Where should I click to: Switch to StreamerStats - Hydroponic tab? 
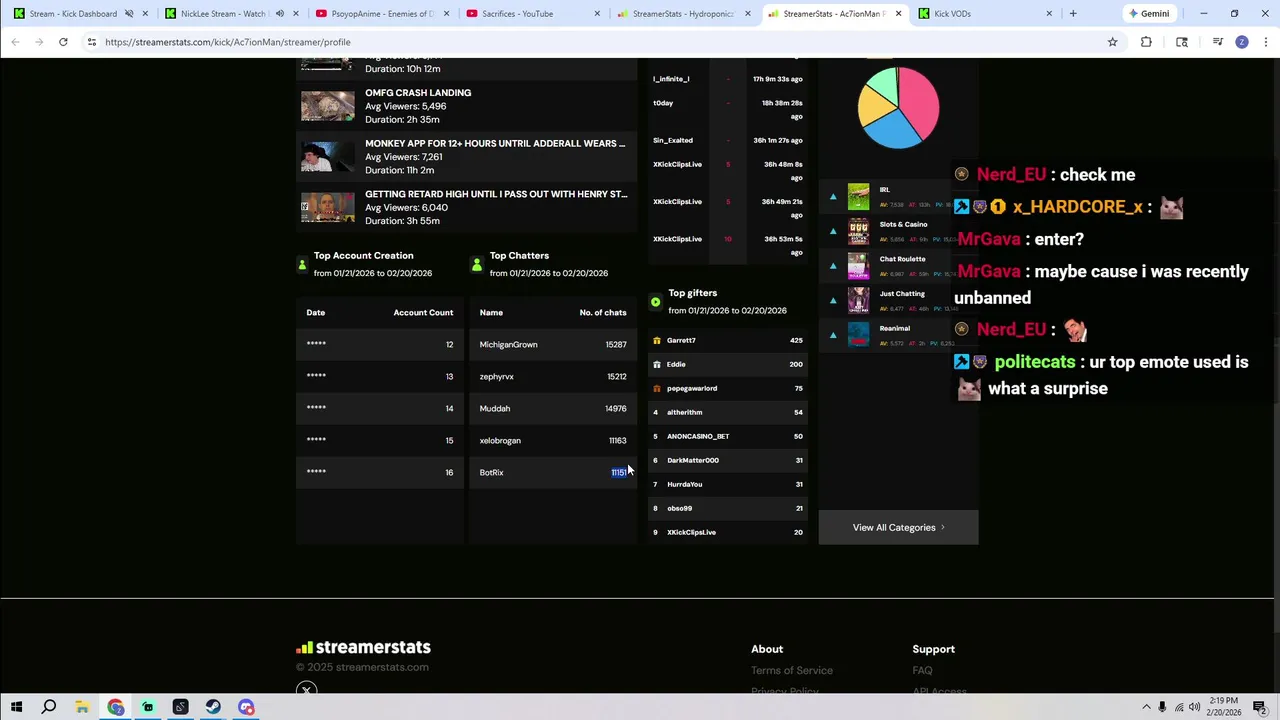[x=683, y=14]
